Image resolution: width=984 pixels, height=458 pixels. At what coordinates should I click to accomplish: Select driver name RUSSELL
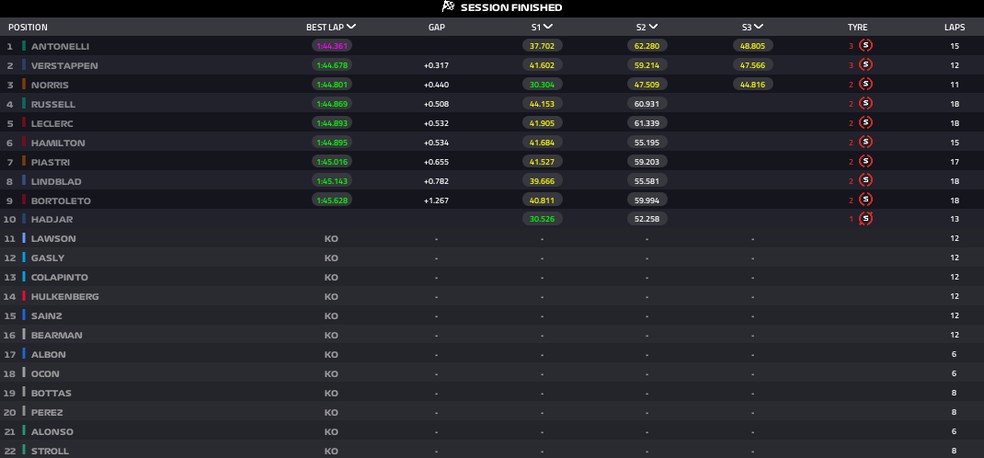point(53,104)
